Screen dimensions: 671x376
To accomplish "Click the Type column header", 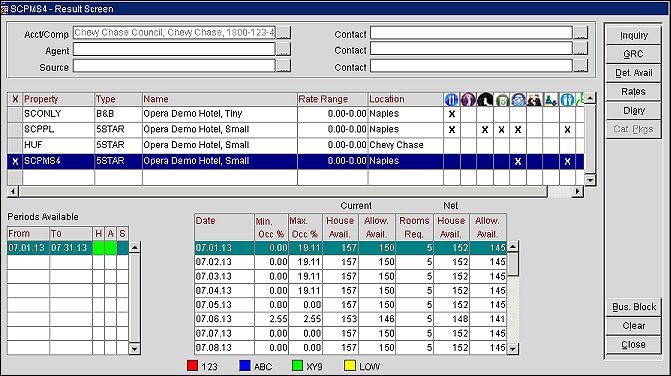I will coord(118,99).
